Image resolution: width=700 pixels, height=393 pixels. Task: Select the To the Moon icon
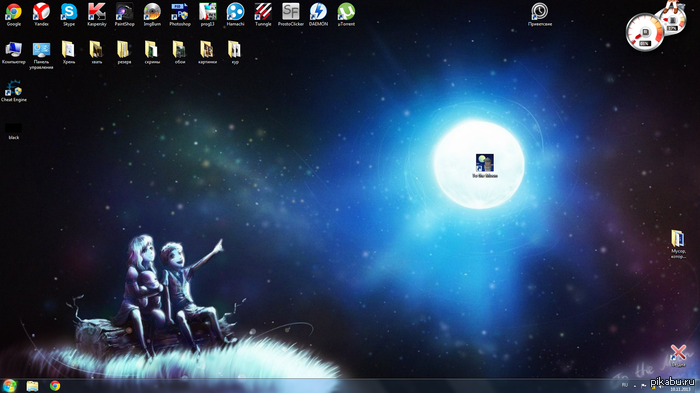coord(485,166)
